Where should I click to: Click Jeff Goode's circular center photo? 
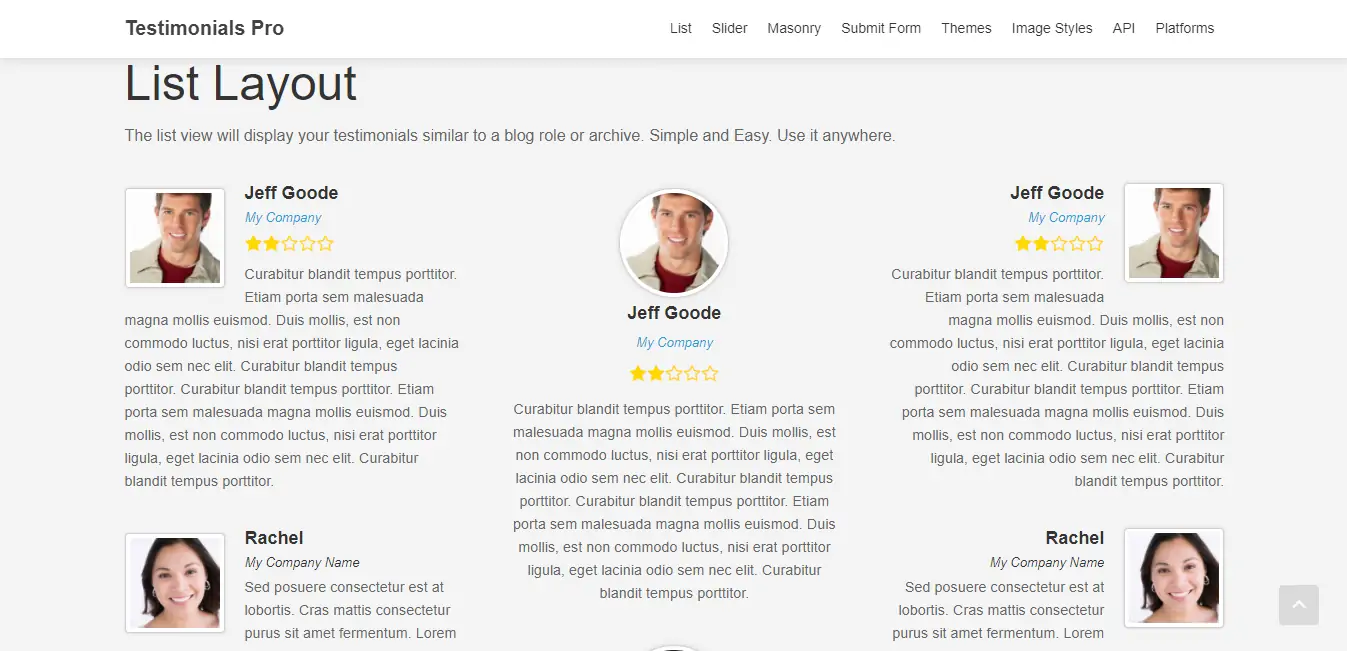pyautogui.click(x=674, y=243)
